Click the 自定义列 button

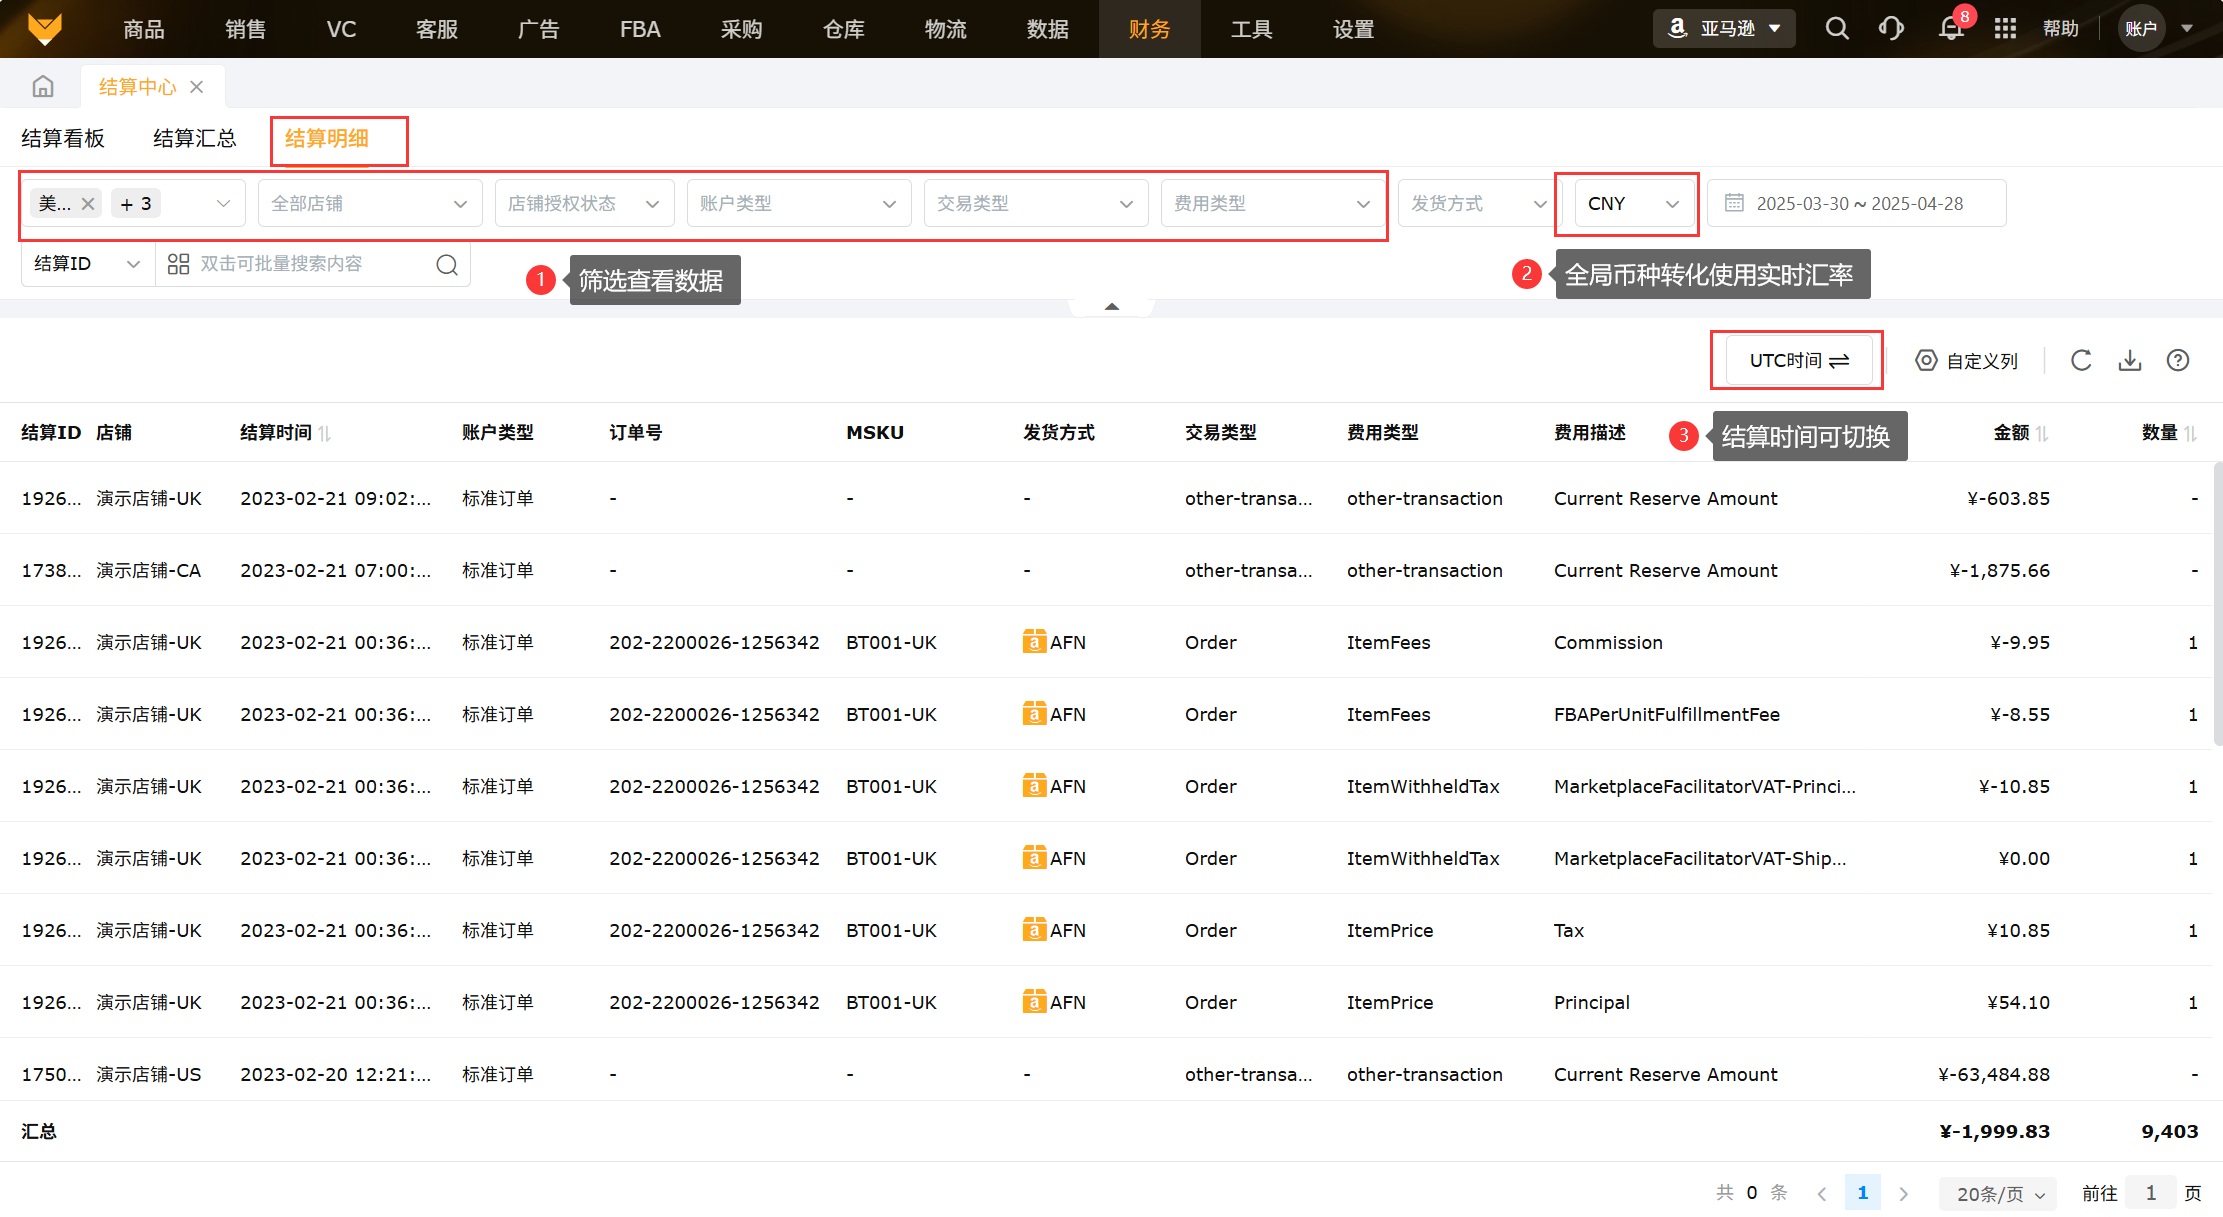click(x=1966, y=361)
